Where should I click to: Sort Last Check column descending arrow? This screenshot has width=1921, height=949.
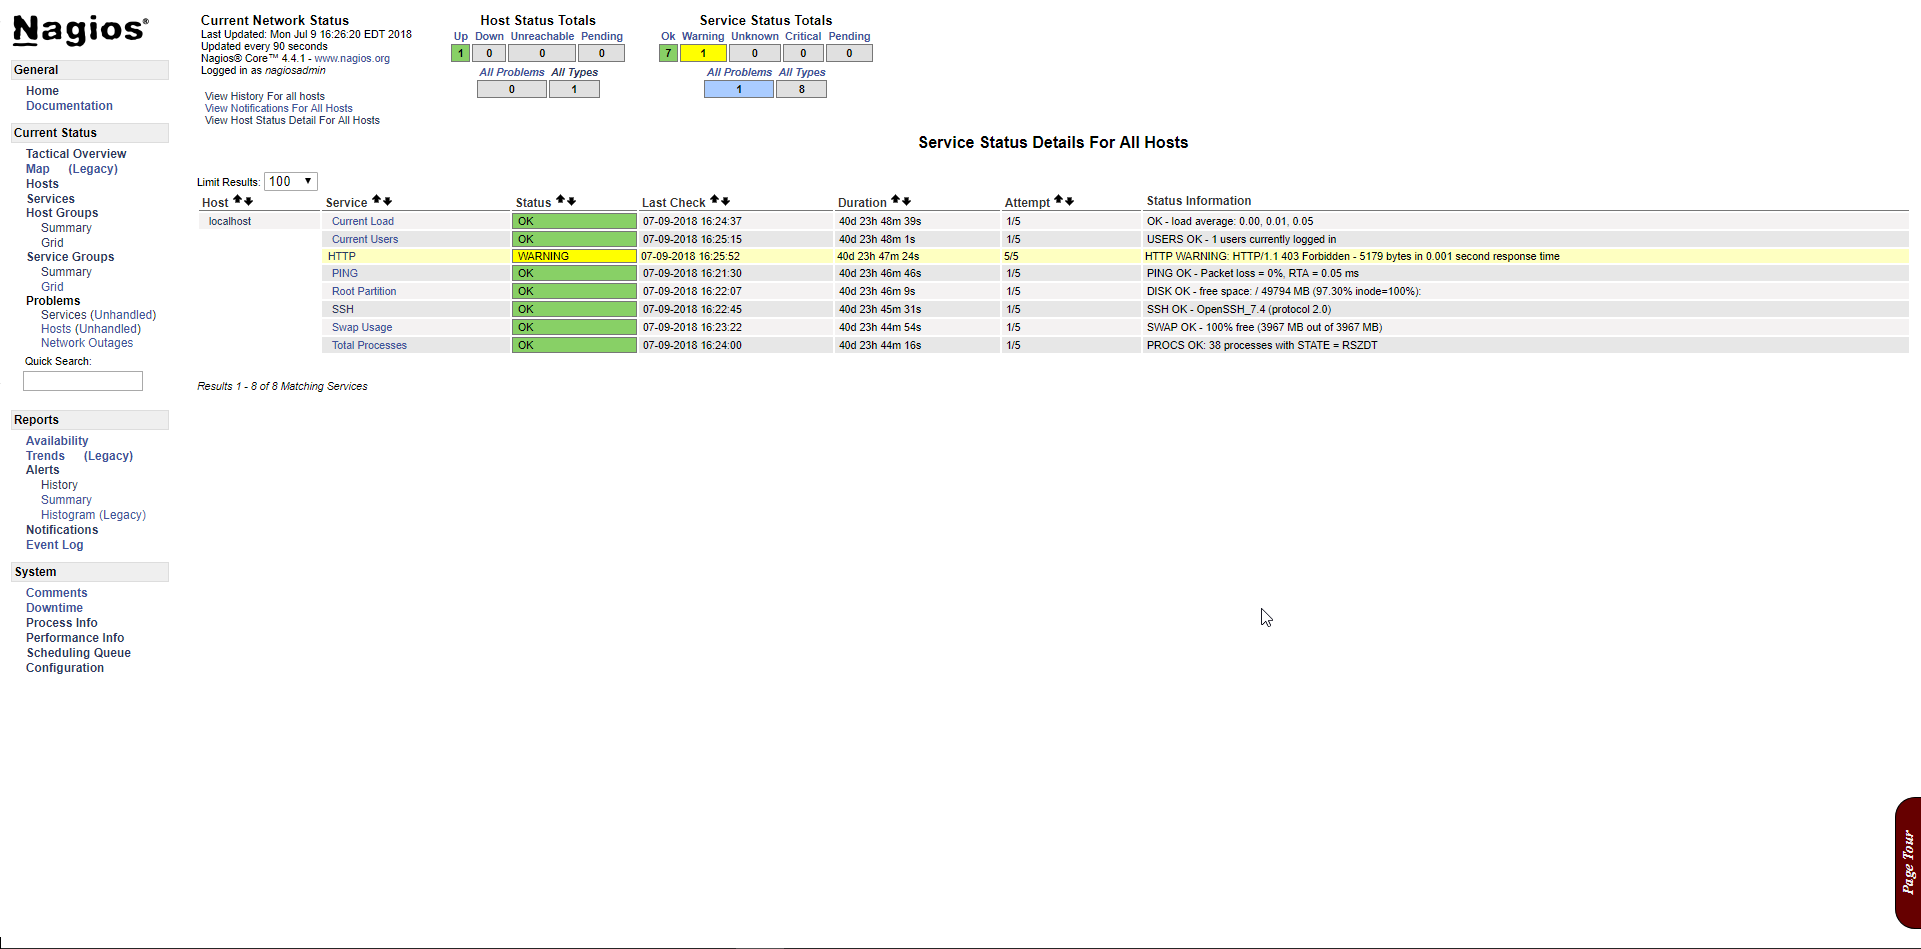coord(725,201)
